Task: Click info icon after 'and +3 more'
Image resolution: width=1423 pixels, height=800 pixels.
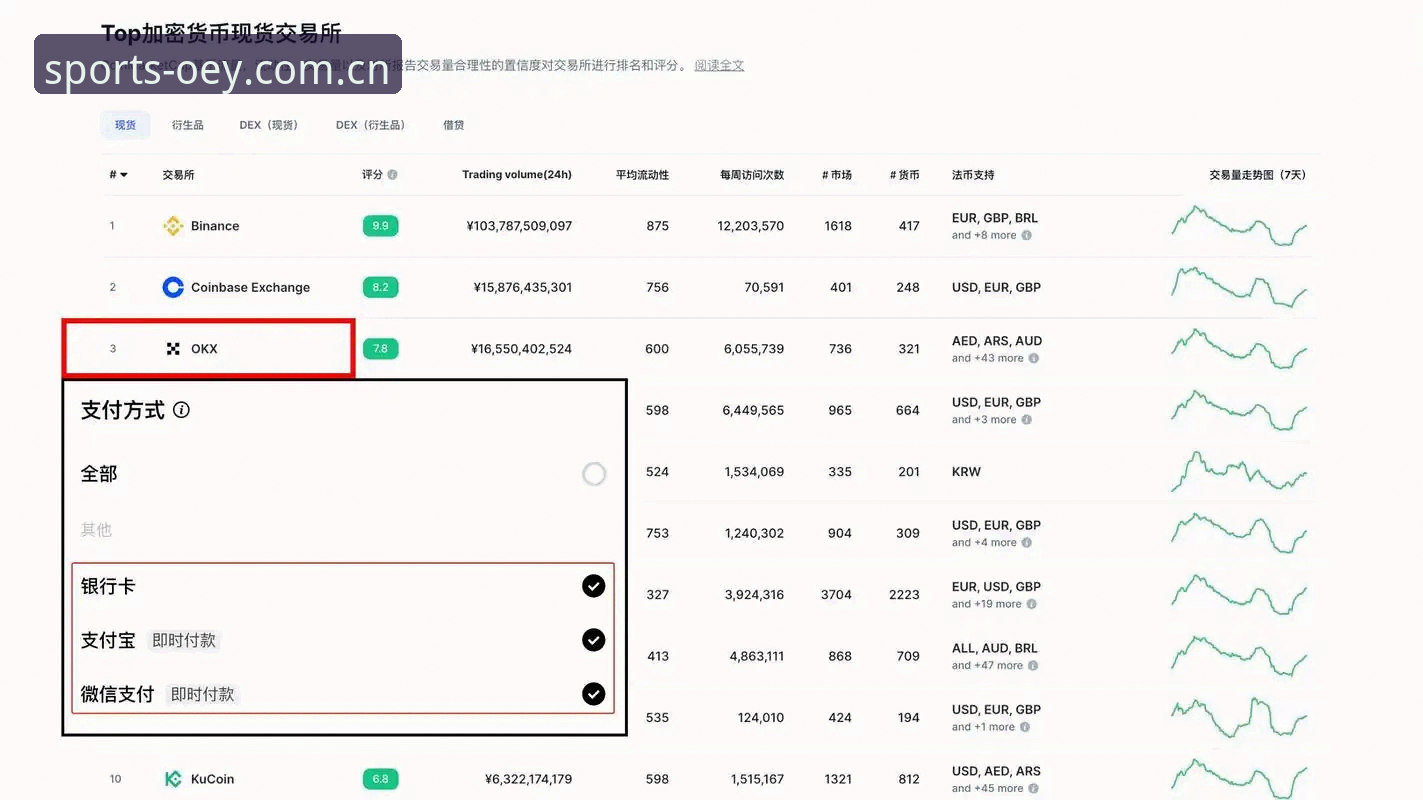Action: coord(1027,420)
